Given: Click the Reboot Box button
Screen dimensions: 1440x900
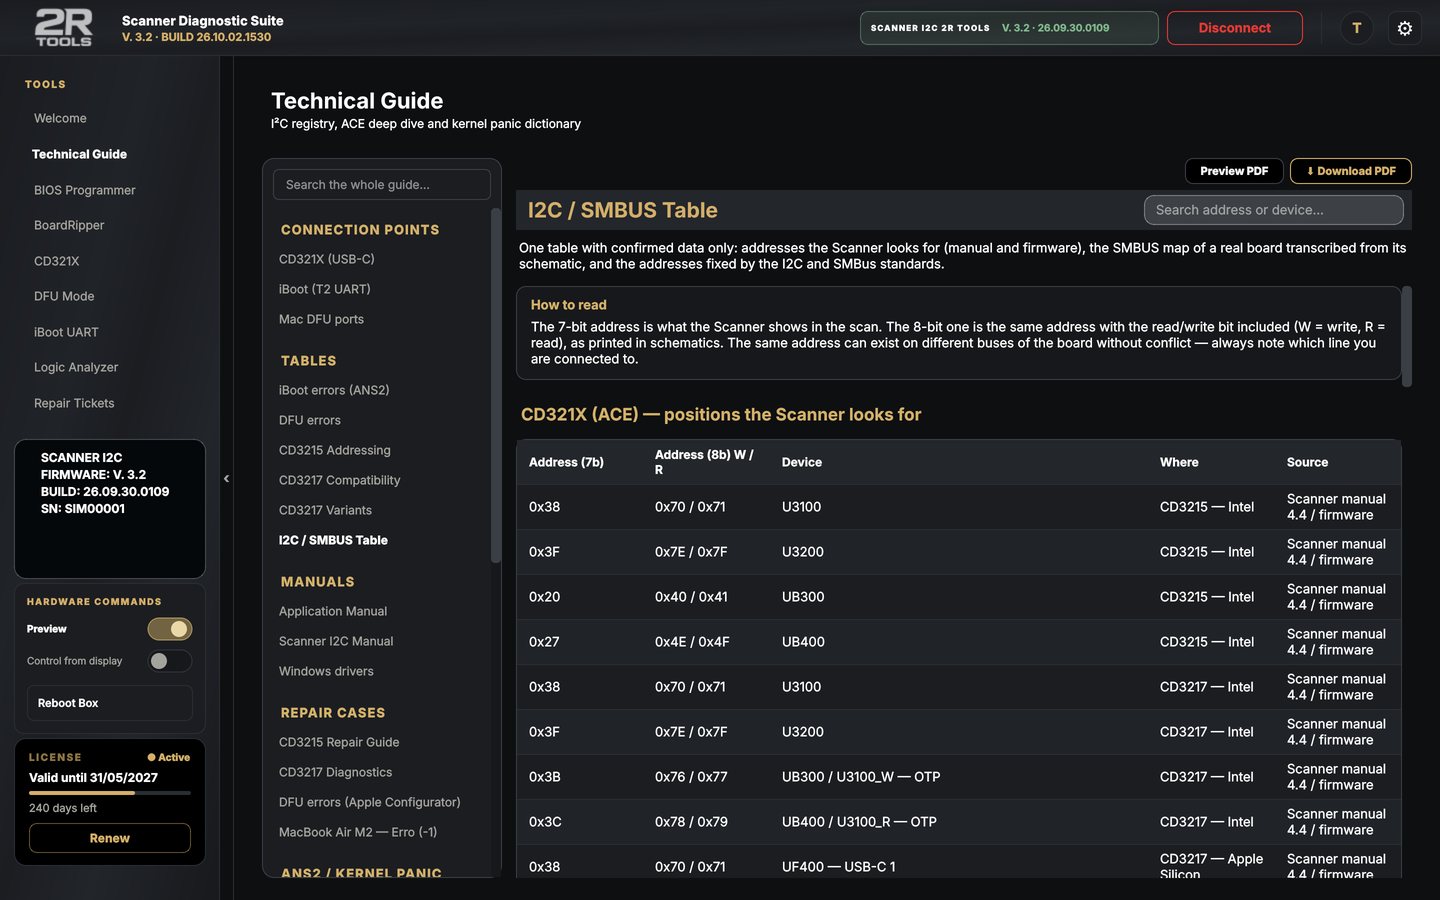Looking at the screenshot, I should tap(109, 703).
